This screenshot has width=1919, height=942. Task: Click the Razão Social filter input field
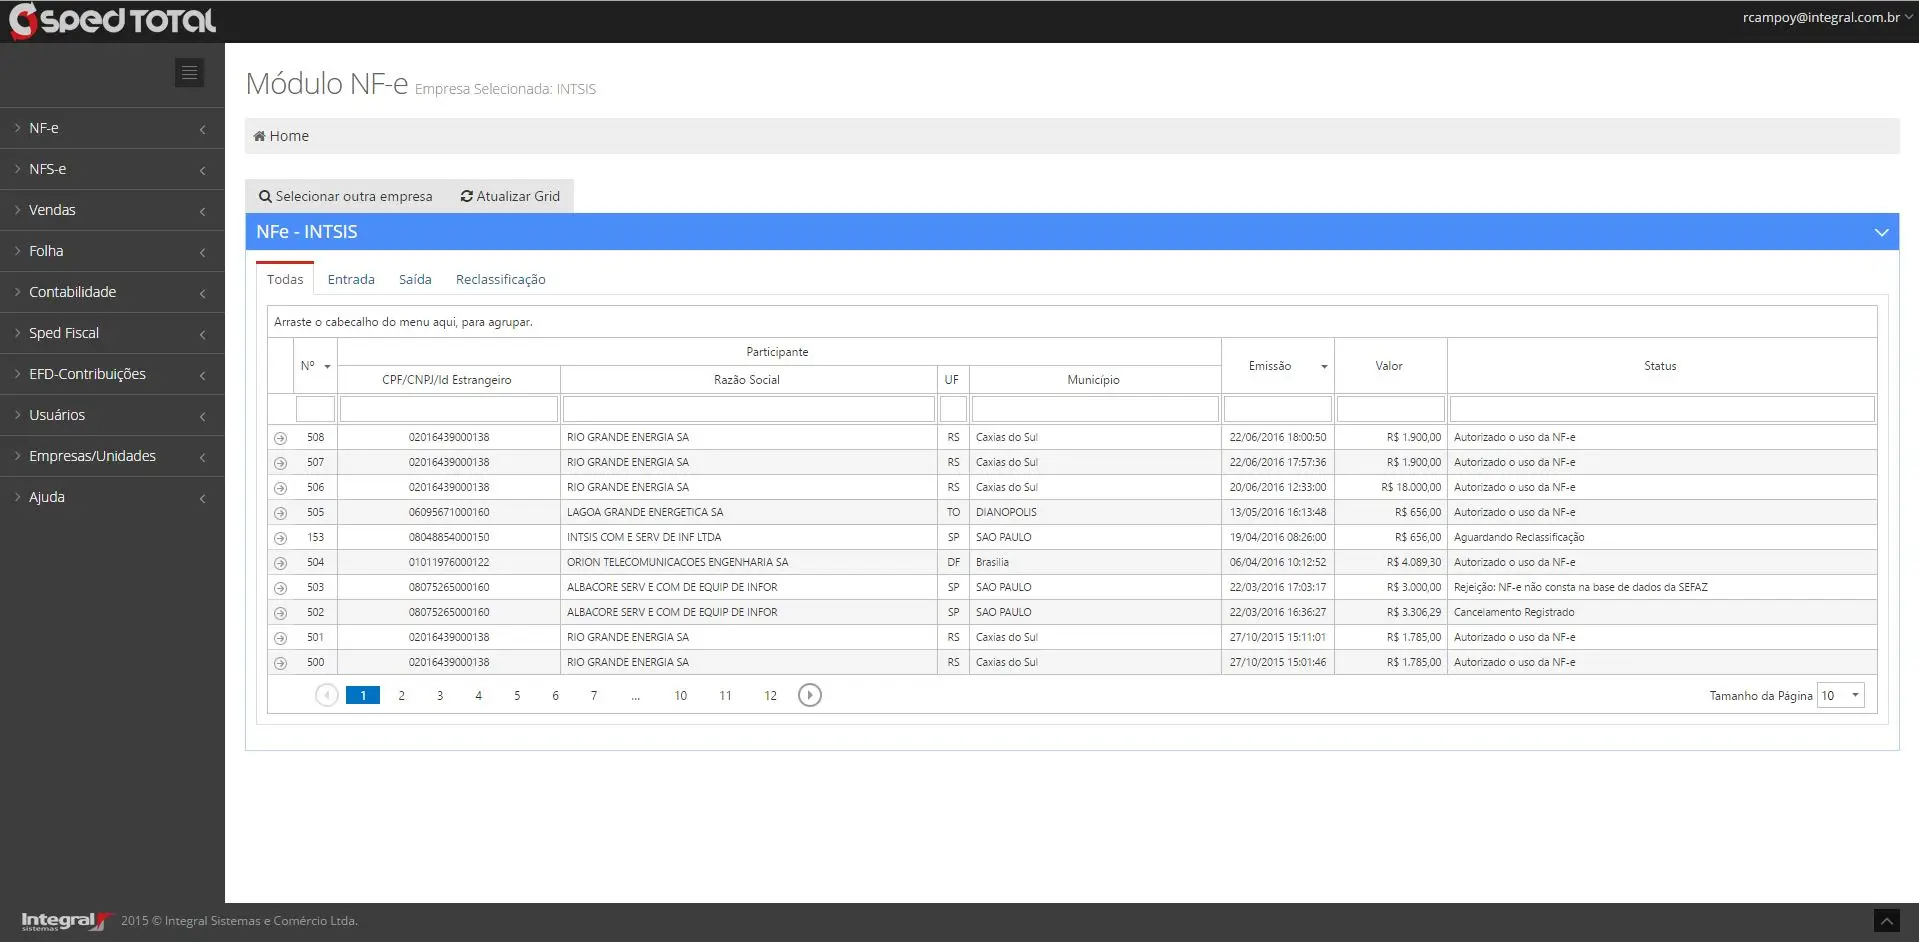coord(748,409)
